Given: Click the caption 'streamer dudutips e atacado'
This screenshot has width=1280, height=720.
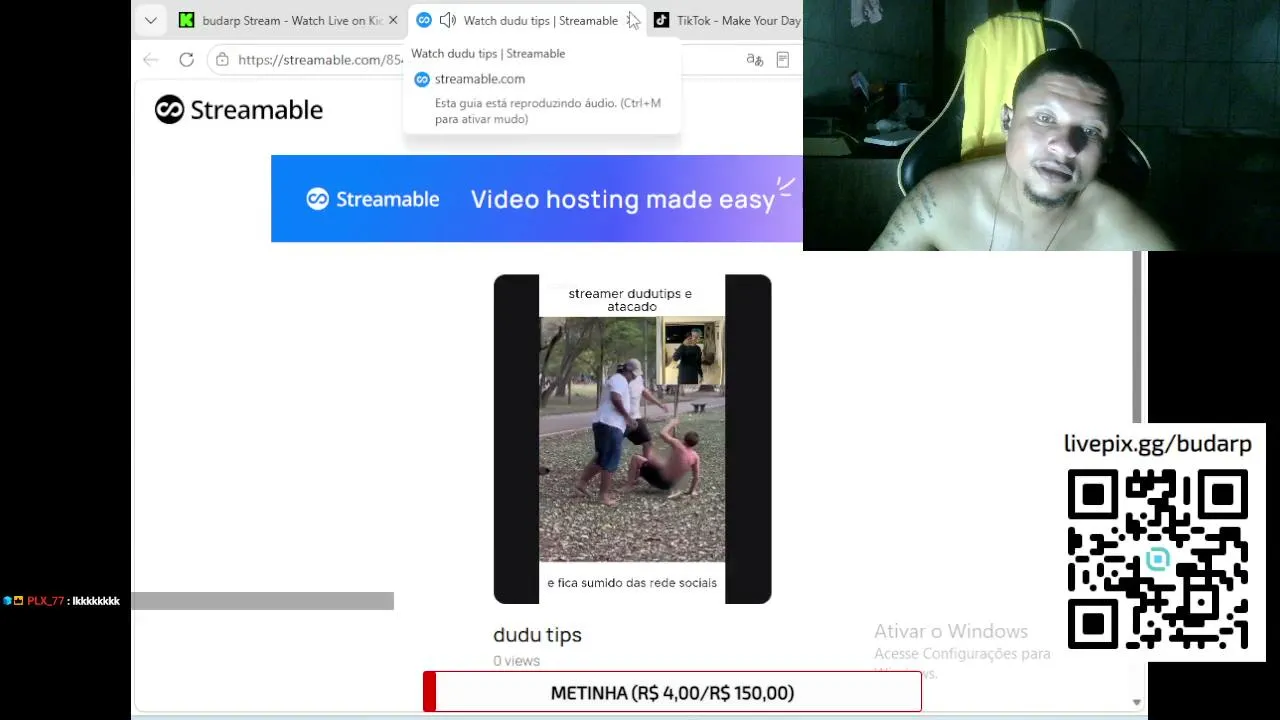Looking at the screenshot, I should [630, 300].
